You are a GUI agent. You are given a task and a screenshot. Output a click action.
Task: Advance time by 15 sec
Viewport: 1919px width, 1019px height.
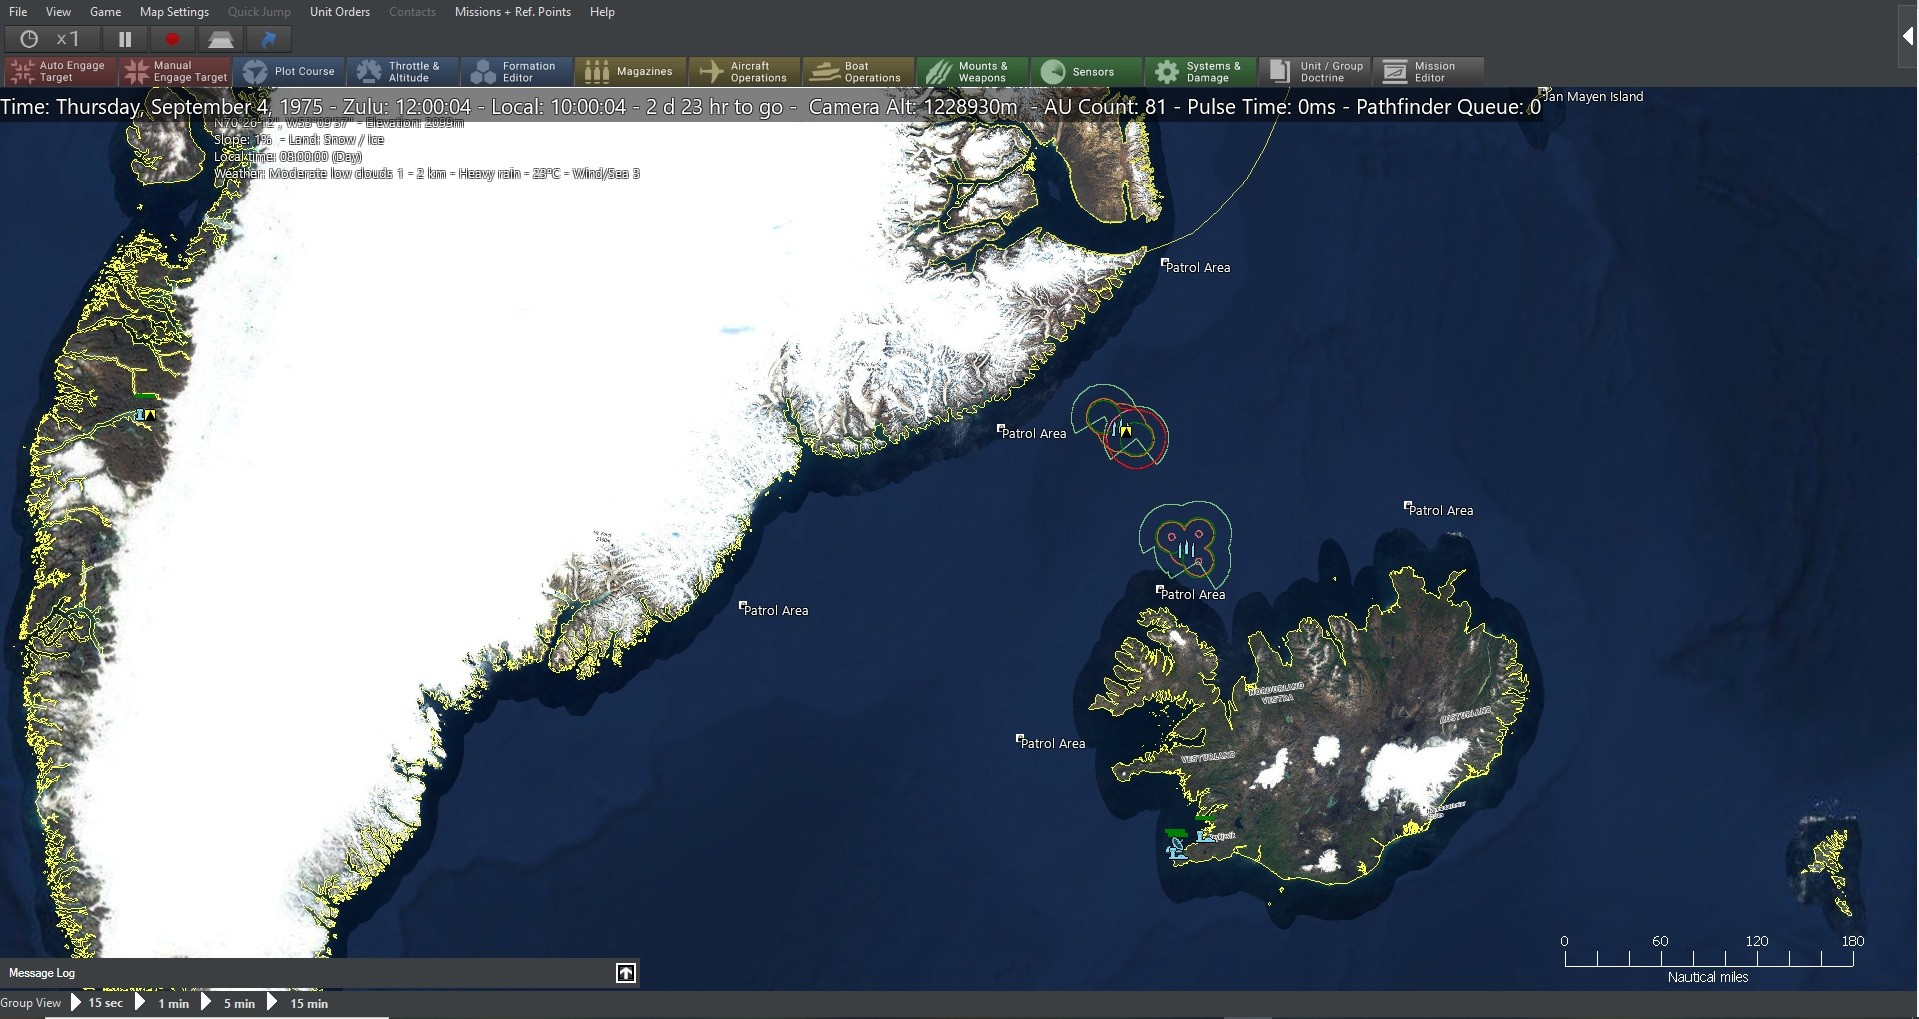[x=104, y=1003]
